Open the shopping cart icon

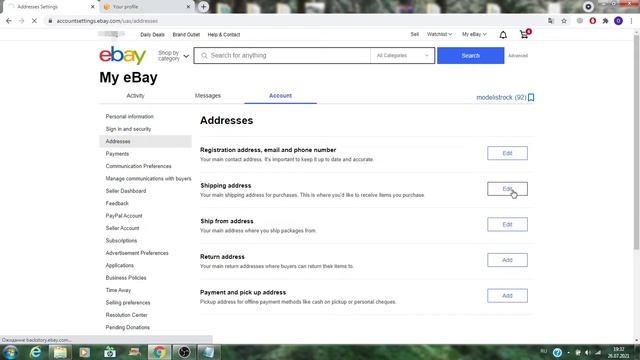click(524, 34)
